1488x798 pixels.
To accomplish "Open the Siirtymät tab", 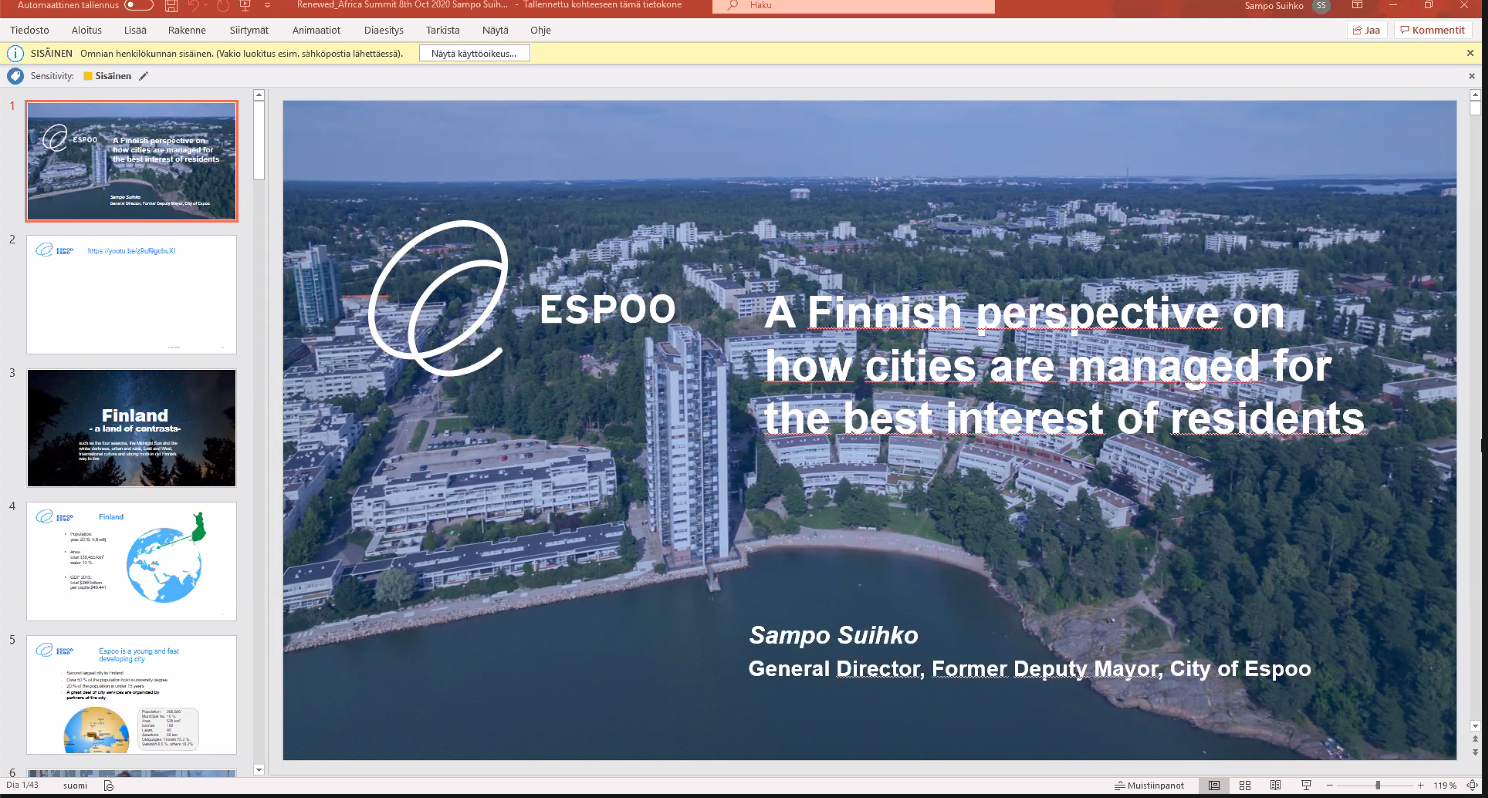I will point(250,30).
